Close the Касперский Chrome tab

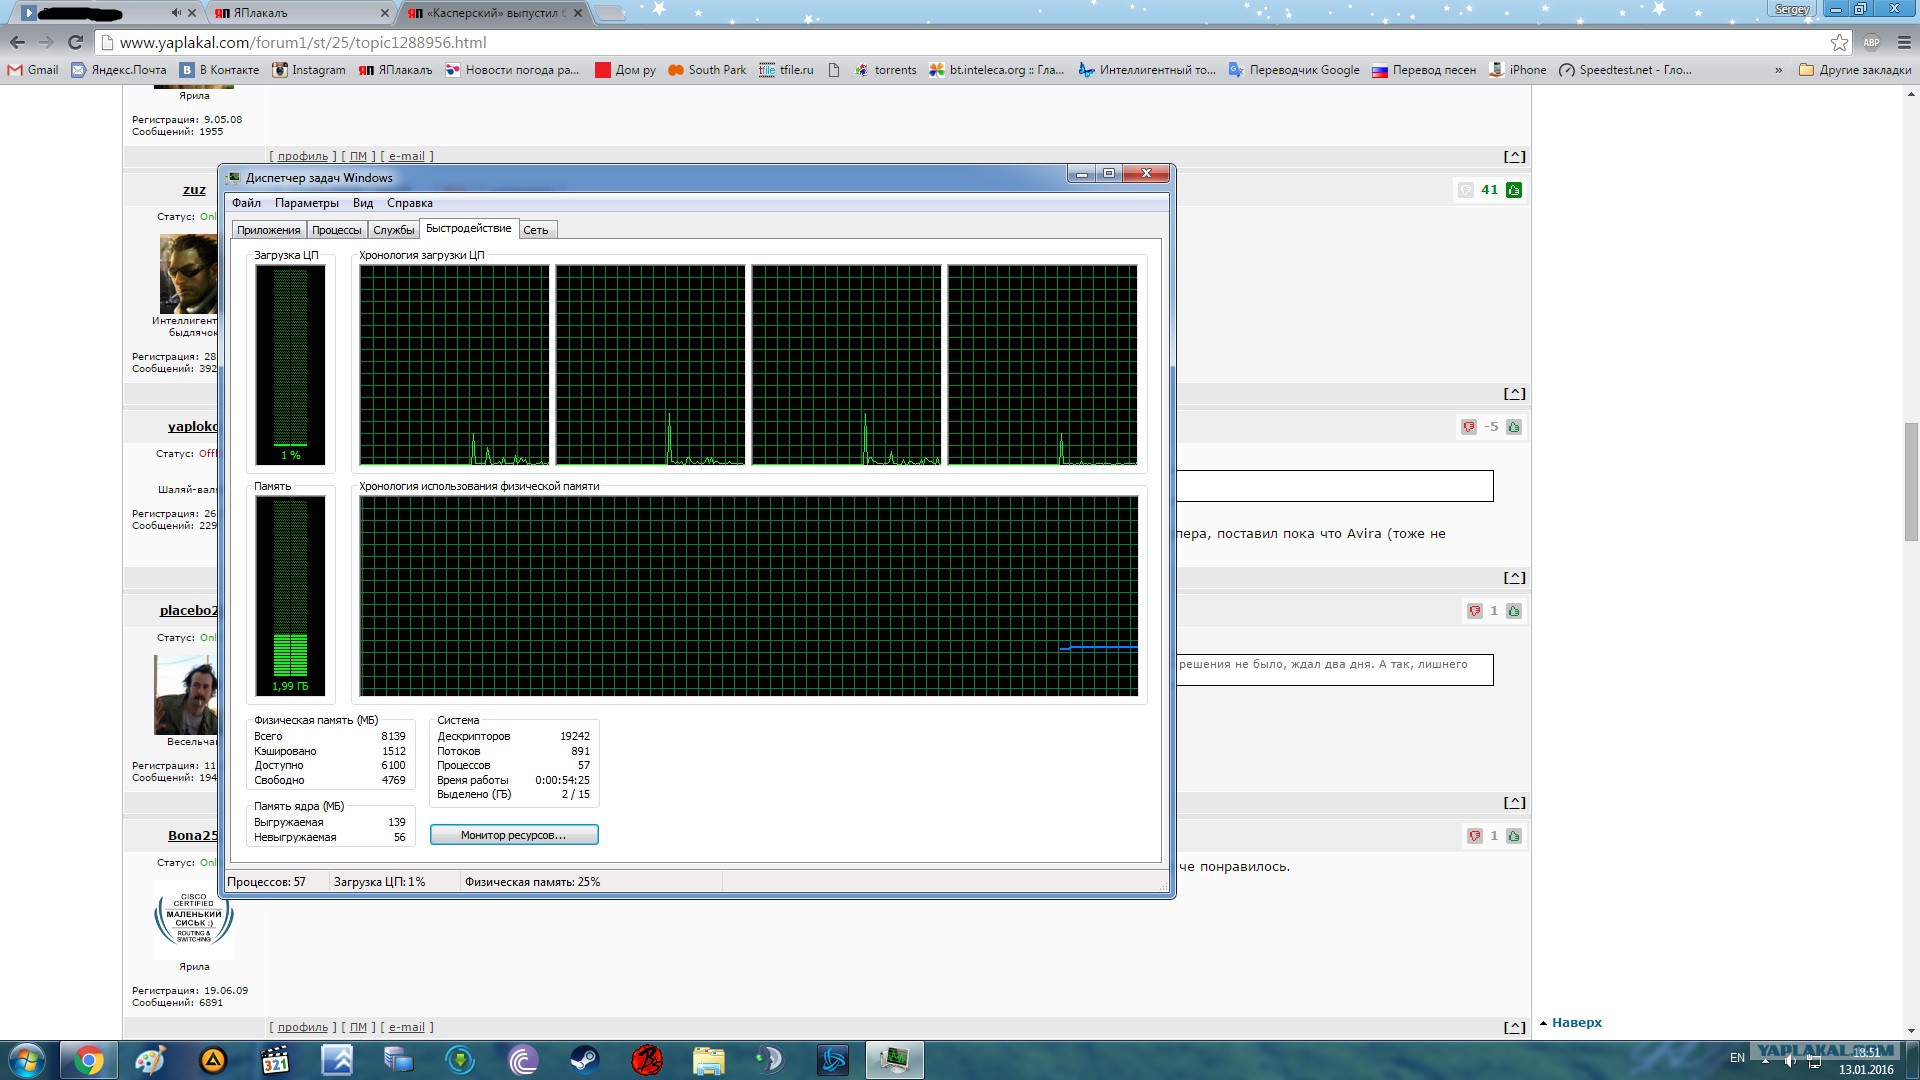coord(577,13)
